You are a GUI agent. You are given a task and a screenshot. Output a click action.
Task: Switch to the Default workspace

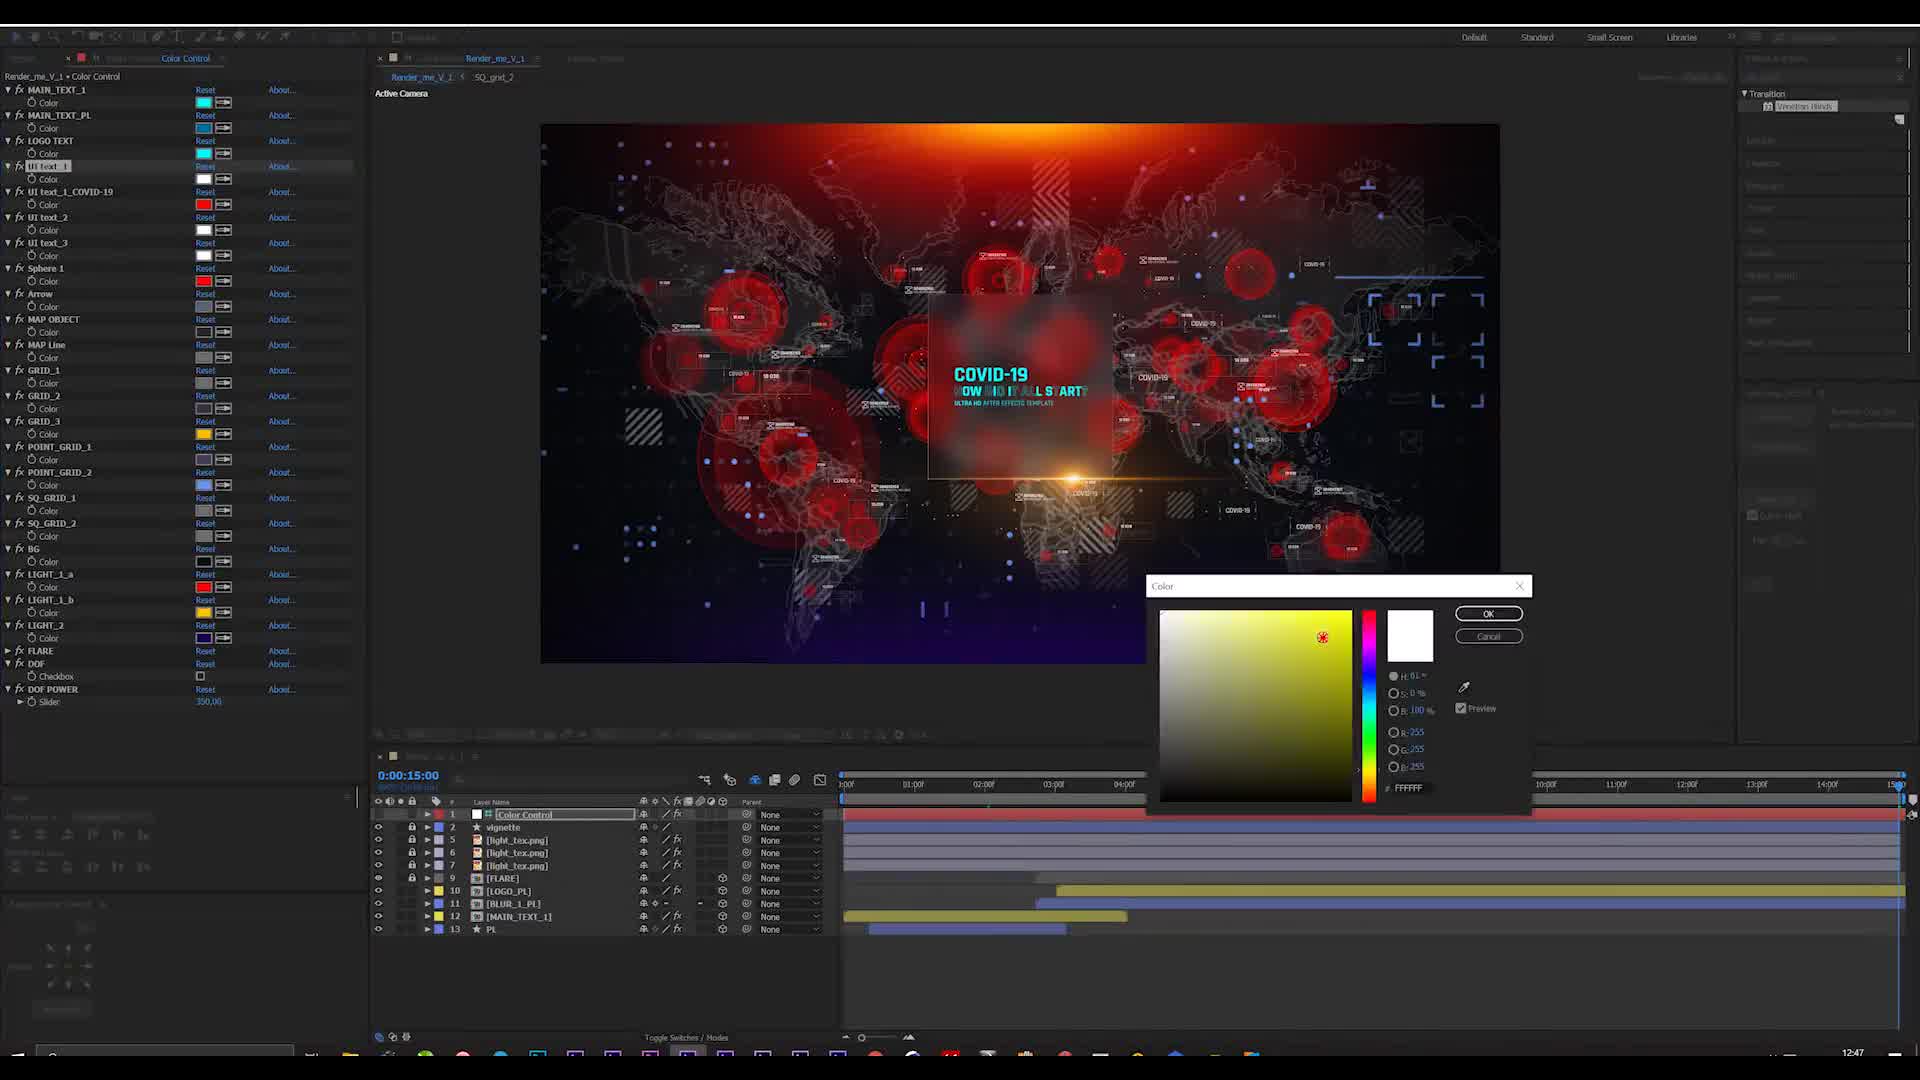point(1474,37)
